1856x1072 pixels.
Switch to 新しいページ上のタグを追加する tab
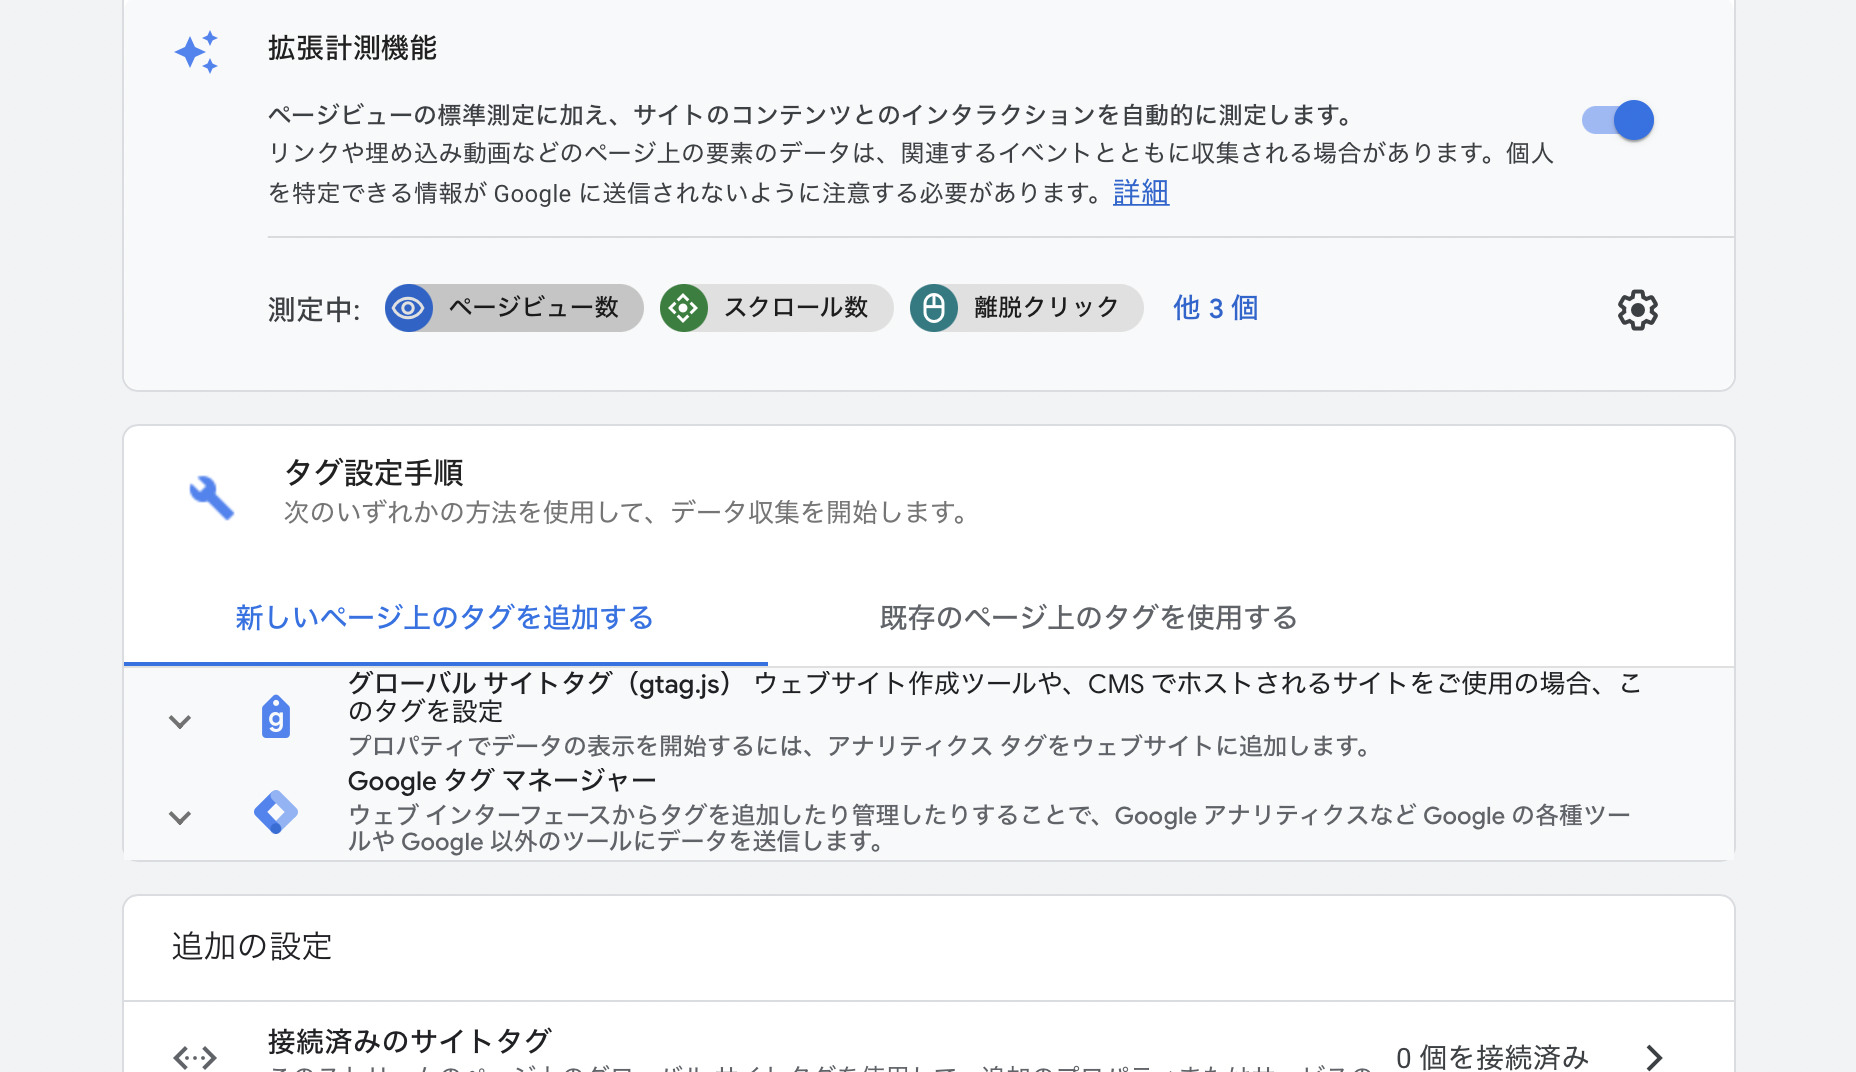[x=445, y=618]
